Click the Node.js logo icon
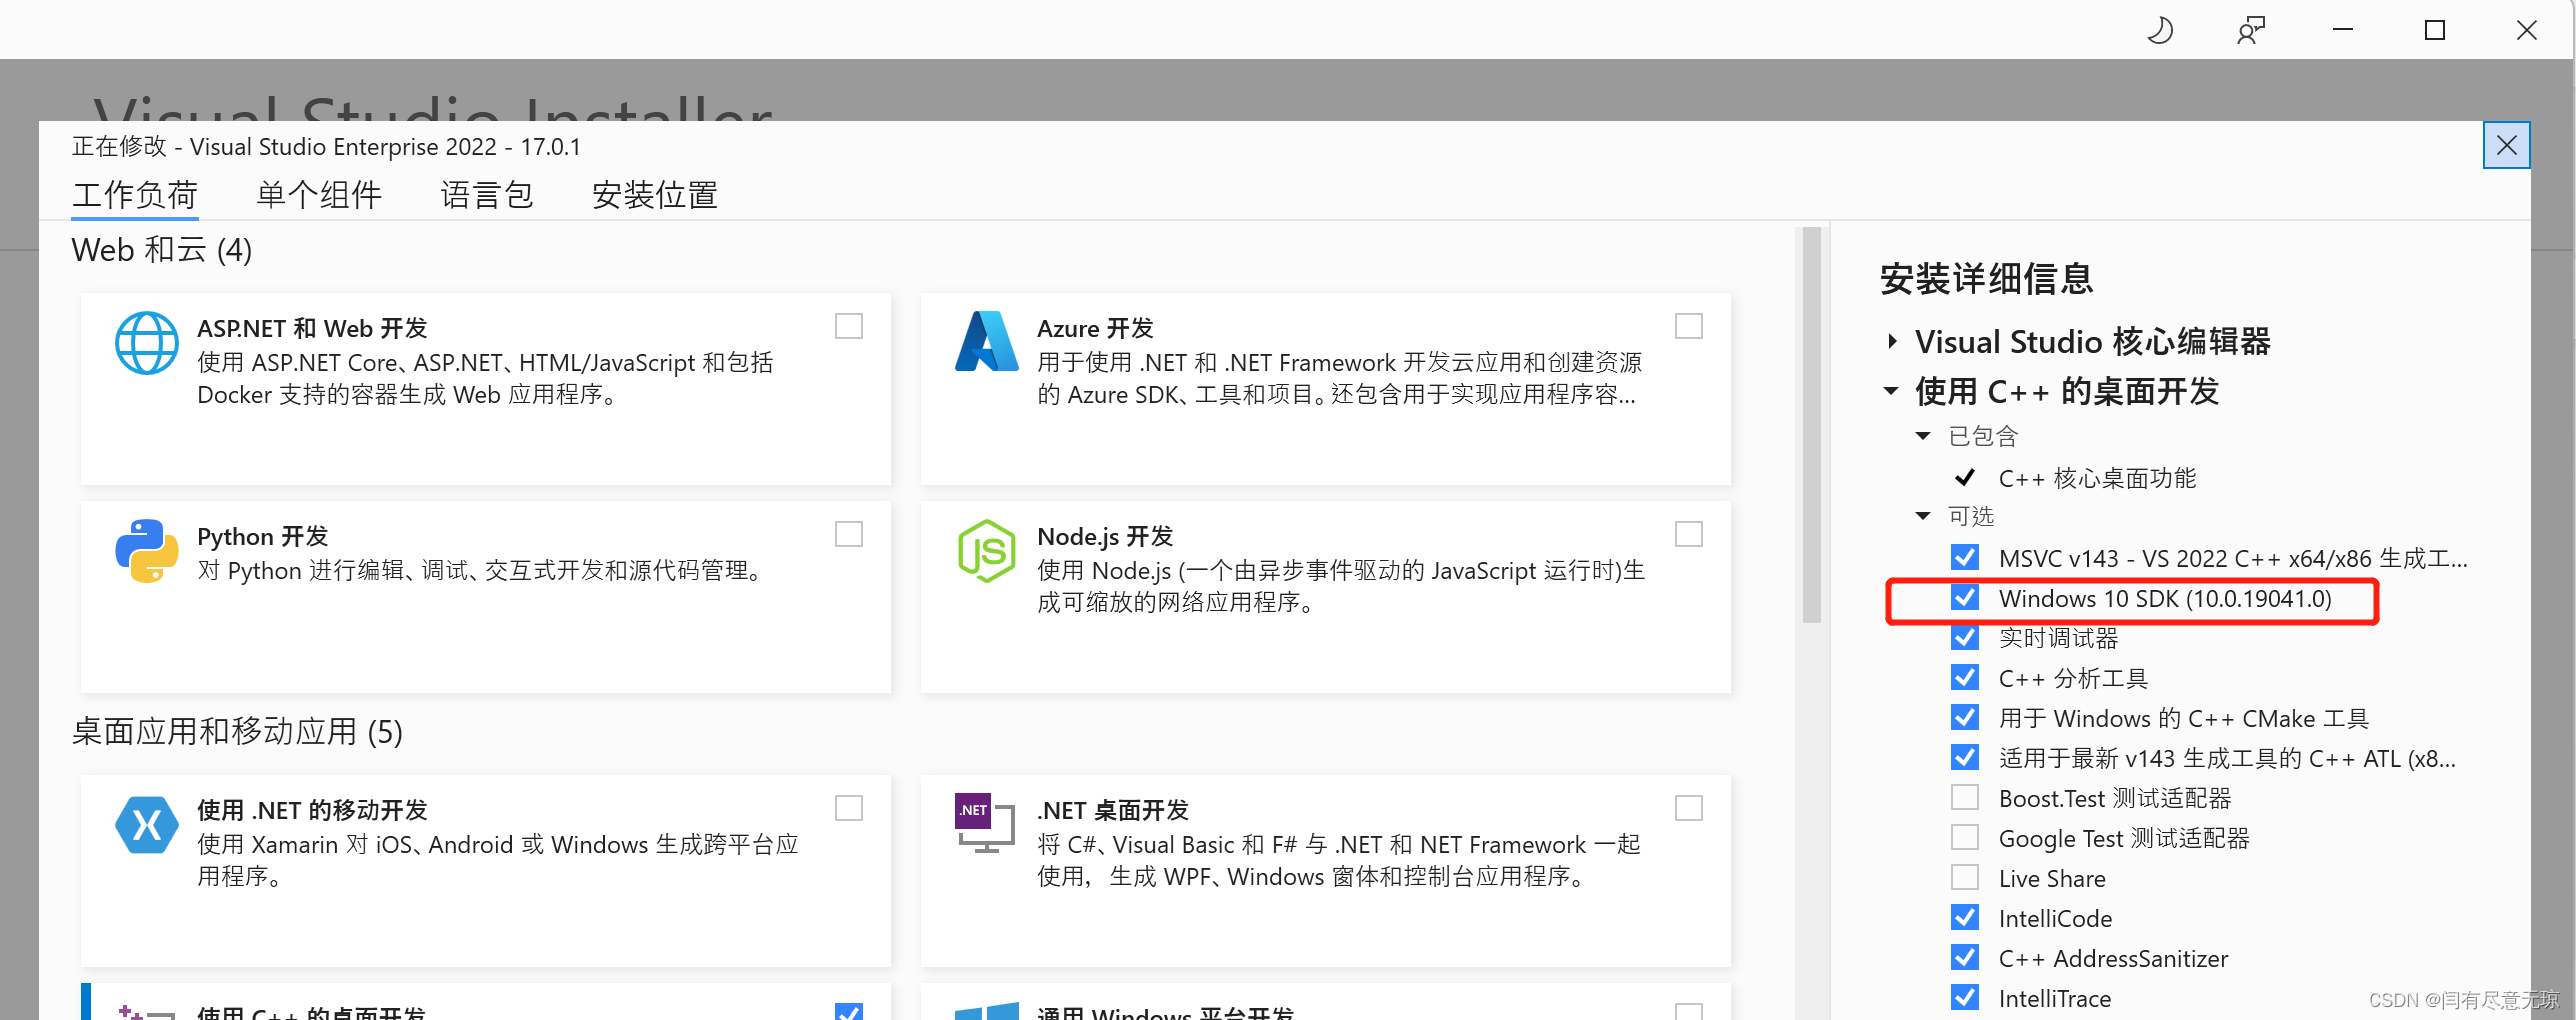The width and height of the screenshot is (2576, 1020). tap(986, 551)
